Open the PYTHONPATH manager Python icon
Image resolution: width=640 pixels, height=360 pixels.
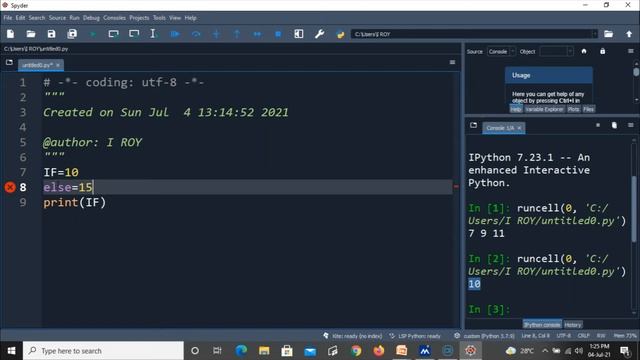[x=340, y=34]
